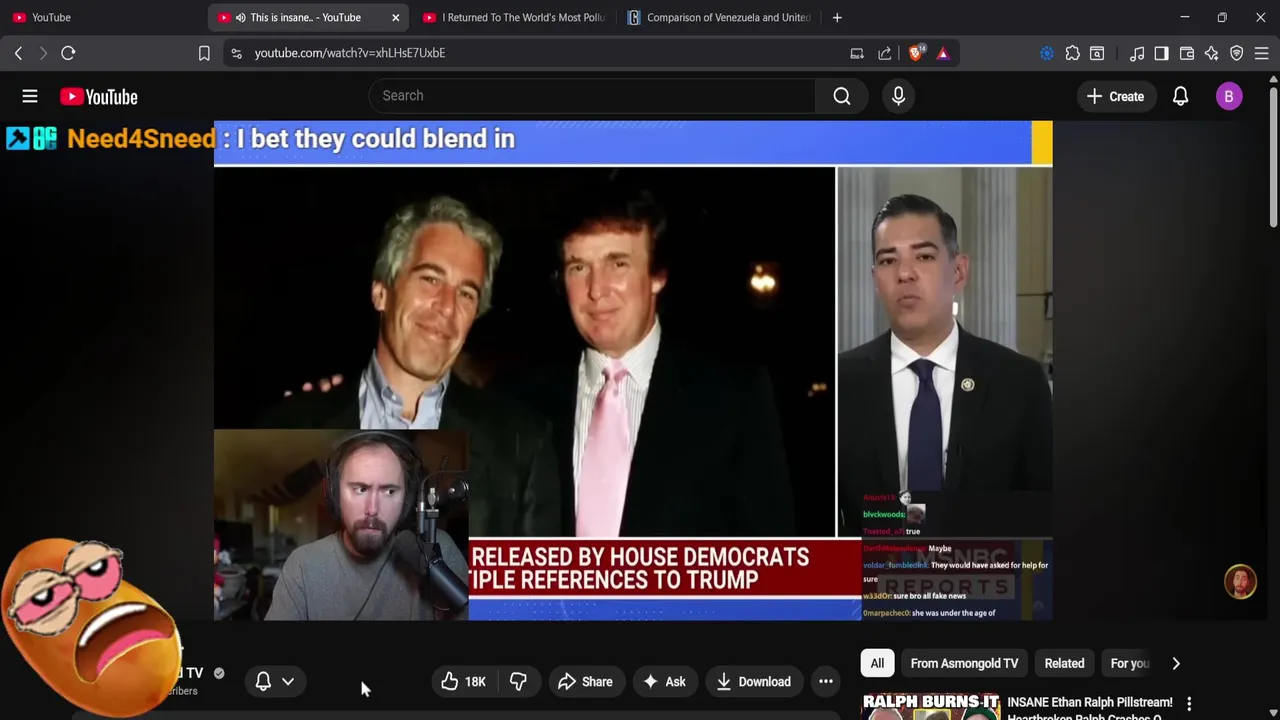Click the Download button
Image resolution: width=1280 pixels, height=720 pixels.
(x=754, y=682)
